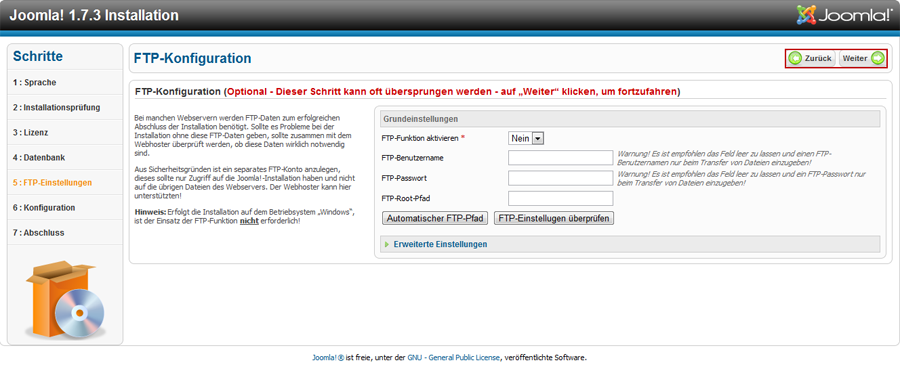Click the Zurück back button

pyautogui.click(x=810, y=59)
